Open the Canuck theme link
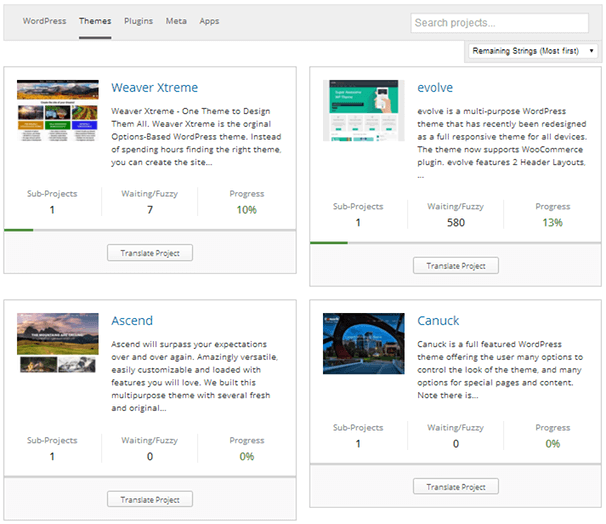 click(x=438, y=321)
